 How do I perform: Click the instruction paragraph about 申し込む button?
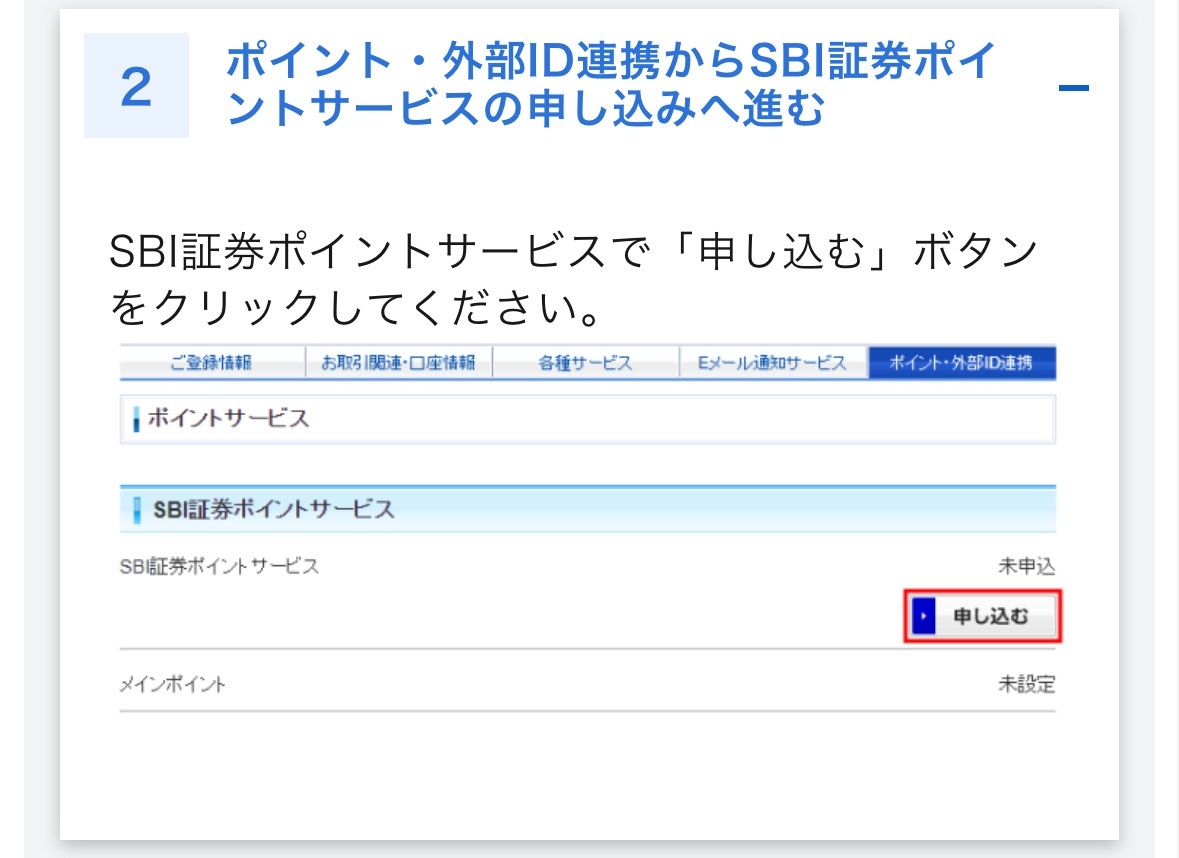pos(574,279)
